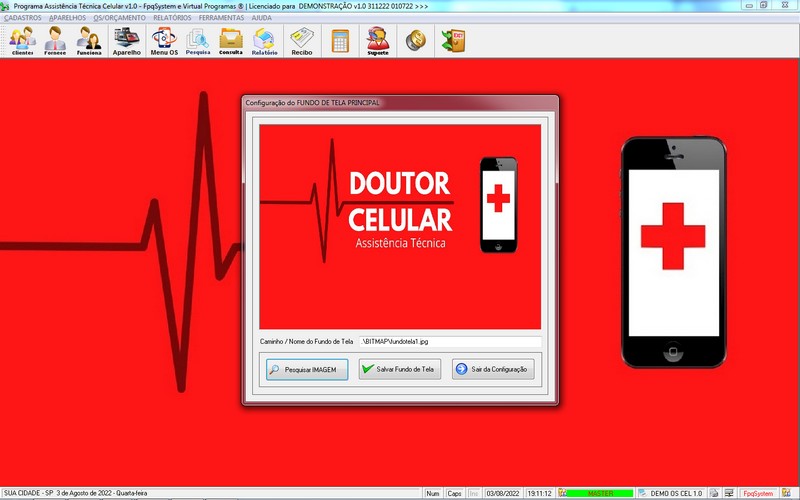This screenshot has width=800, height=500.
Task: Click the gold coin finance icon
Action: (415, 40)
